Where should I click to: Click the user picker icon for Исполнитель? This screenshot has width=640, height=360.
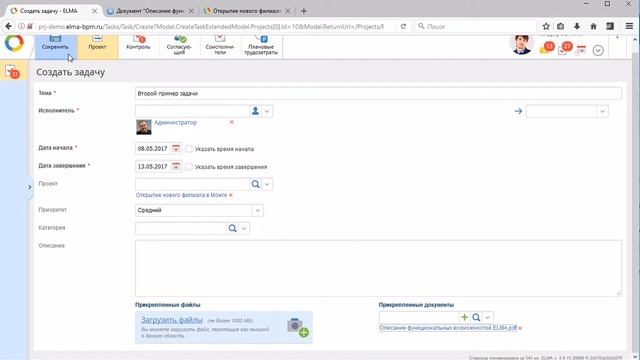pos(255,111)
